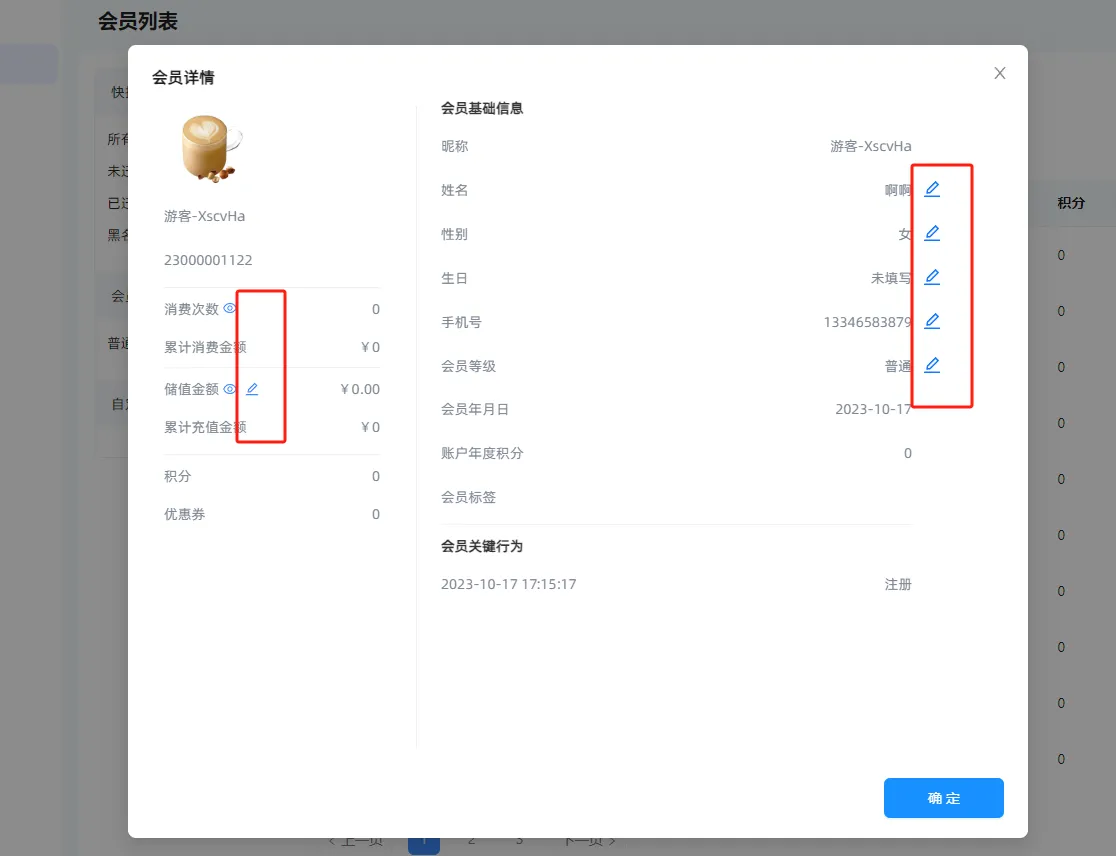Image resolution: width=1116 pixels, height=856 pixels.
Task: Edit the 会员等级 setting
Action: [932, 365]
